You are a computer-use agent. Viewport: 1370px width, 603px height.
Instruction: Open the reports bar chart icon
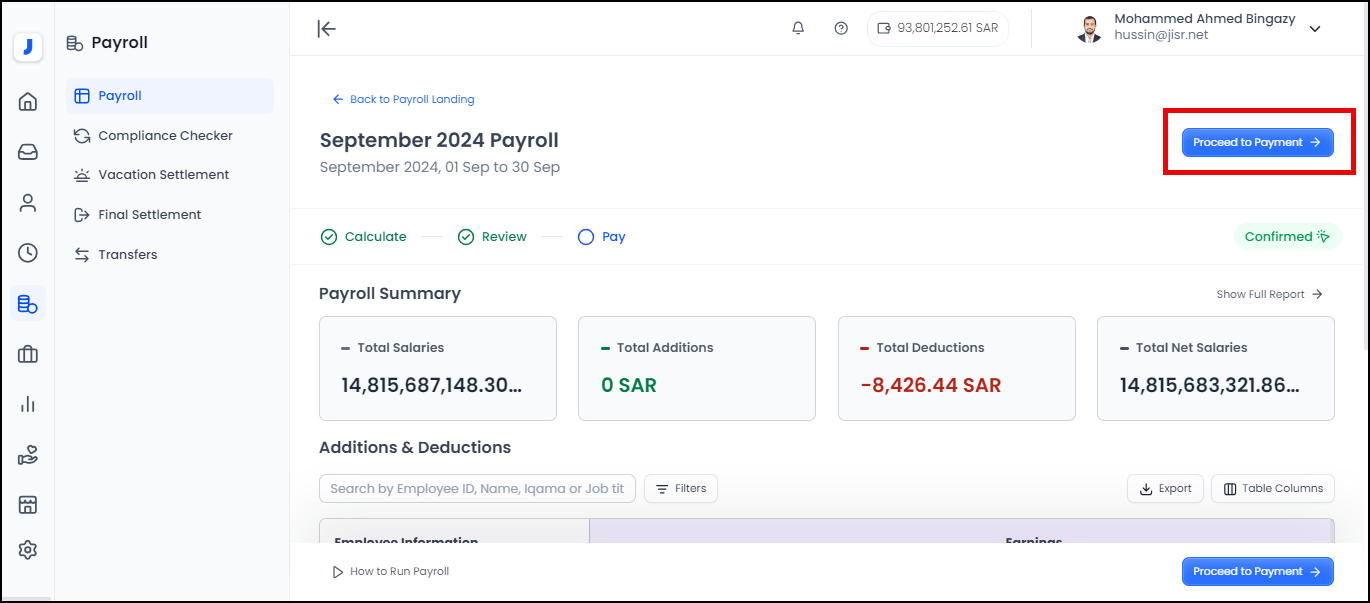click(x=27, y=404)
